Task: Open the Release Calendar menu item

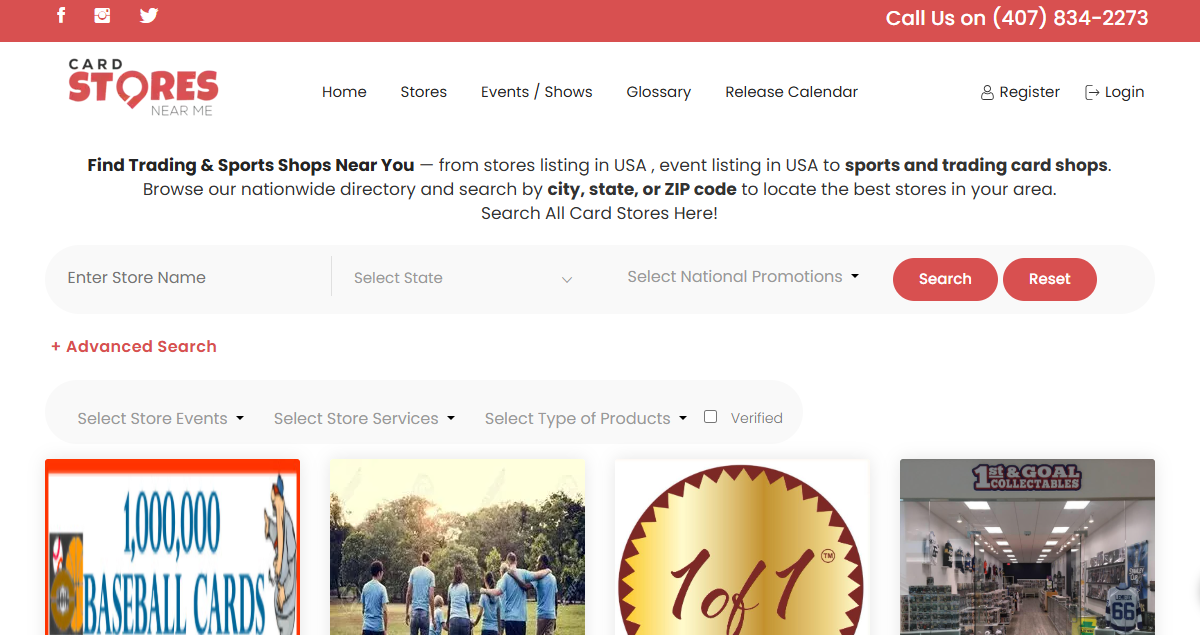Action: click(x=791, y=91)
